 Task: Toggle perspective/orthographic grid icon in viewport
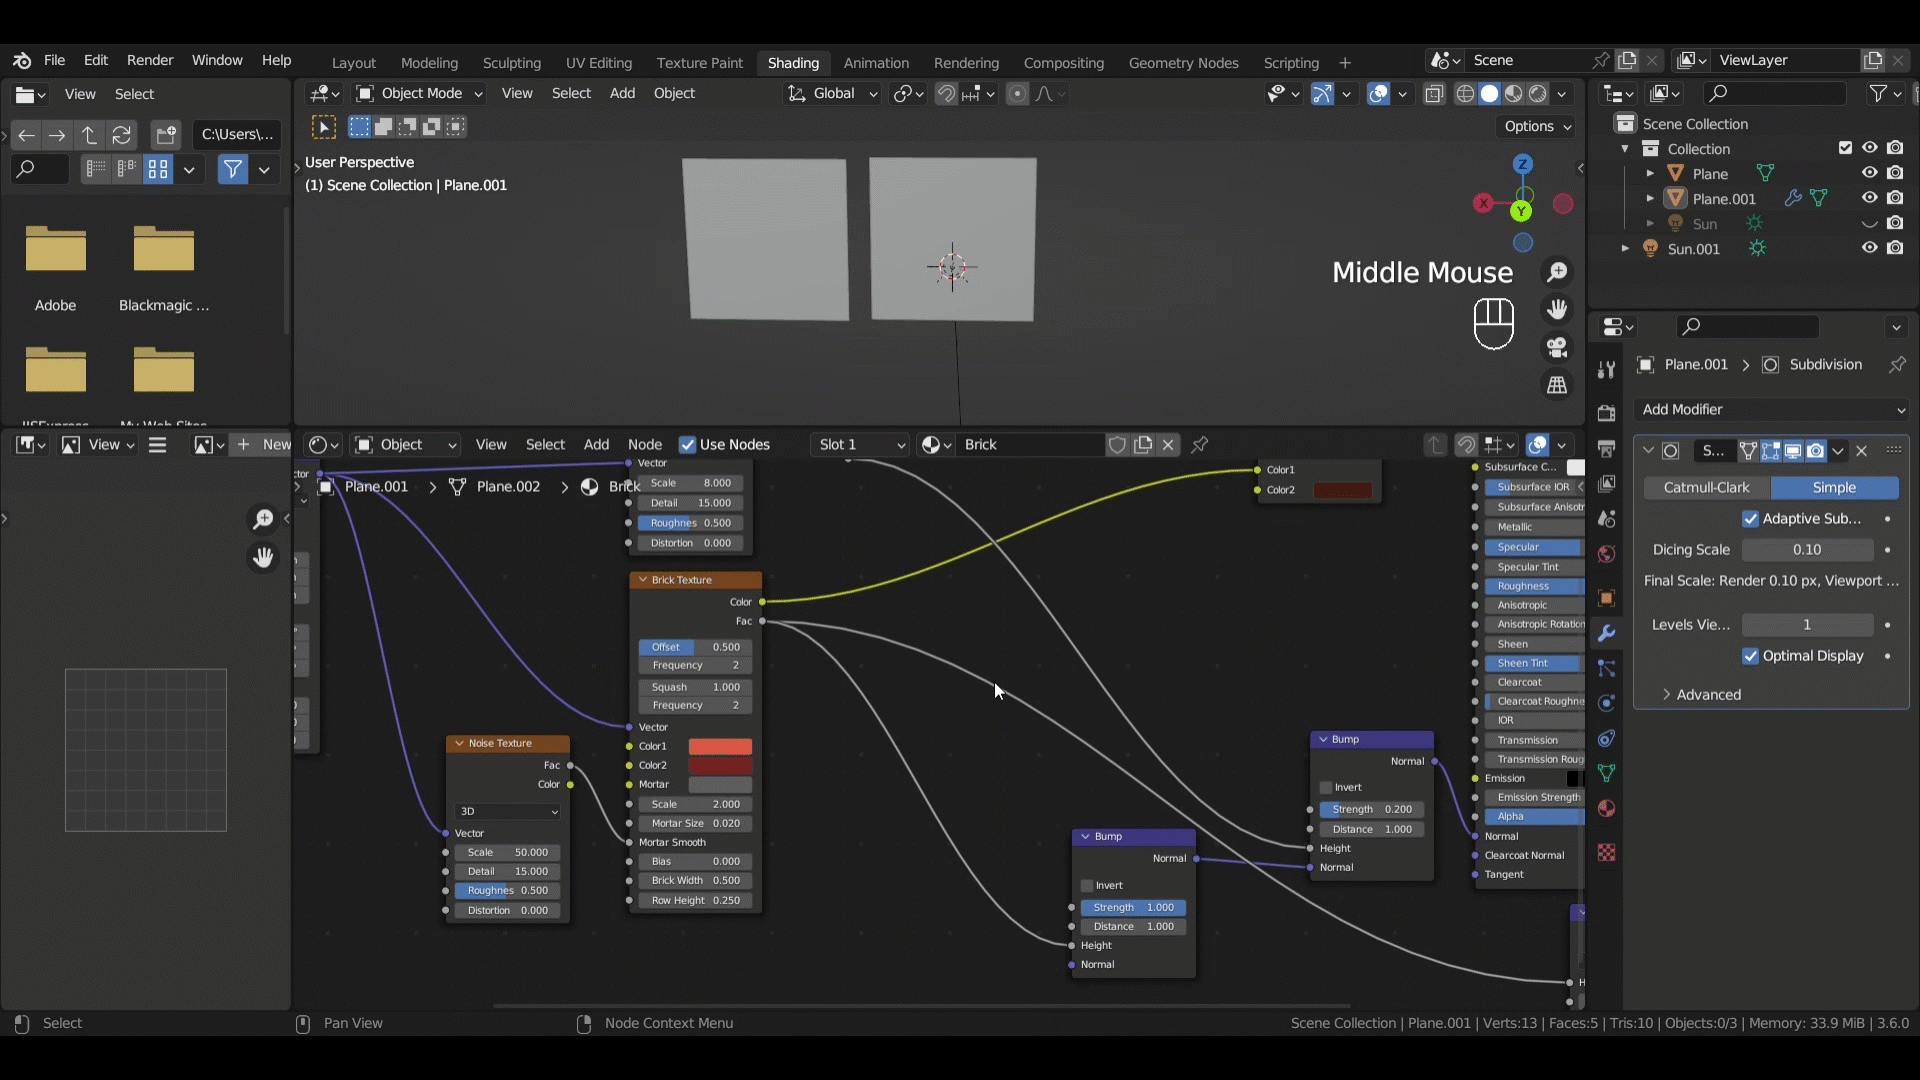coord(1557,385)
